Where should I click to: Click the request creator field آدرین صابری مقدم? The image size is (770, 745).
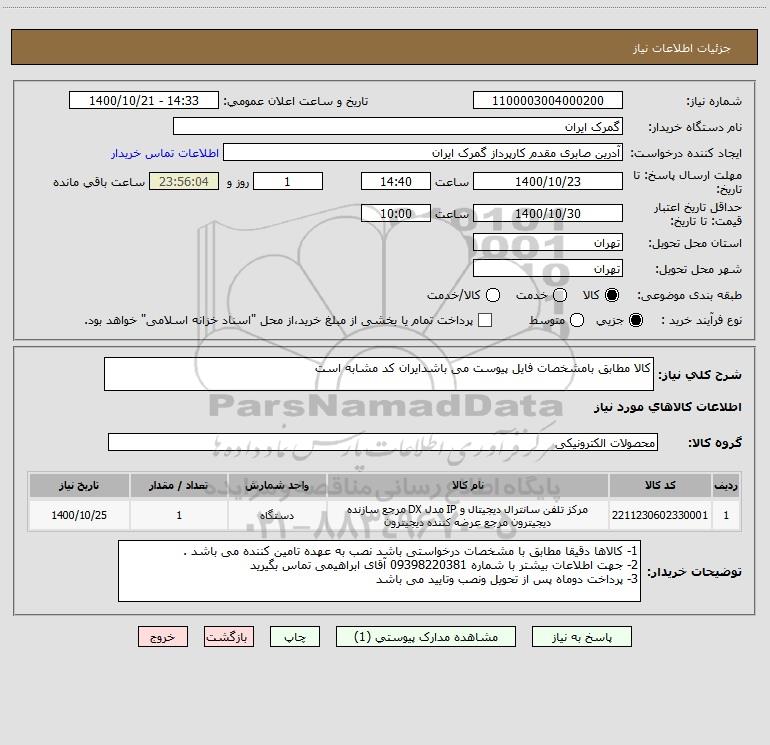click(x=423, y=152)
